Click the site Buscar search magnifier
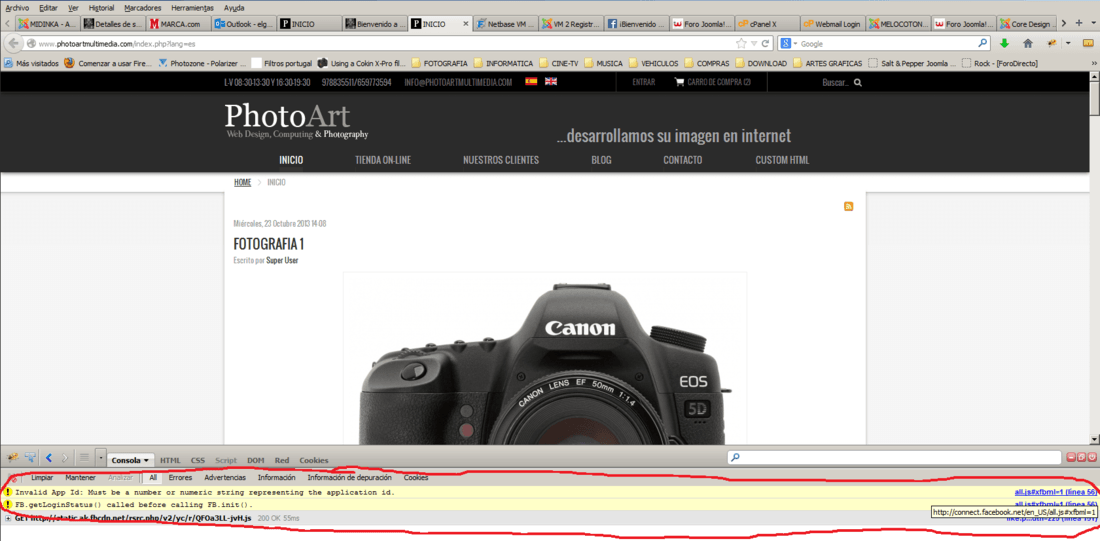The image size is (1100, 541). 857,82
